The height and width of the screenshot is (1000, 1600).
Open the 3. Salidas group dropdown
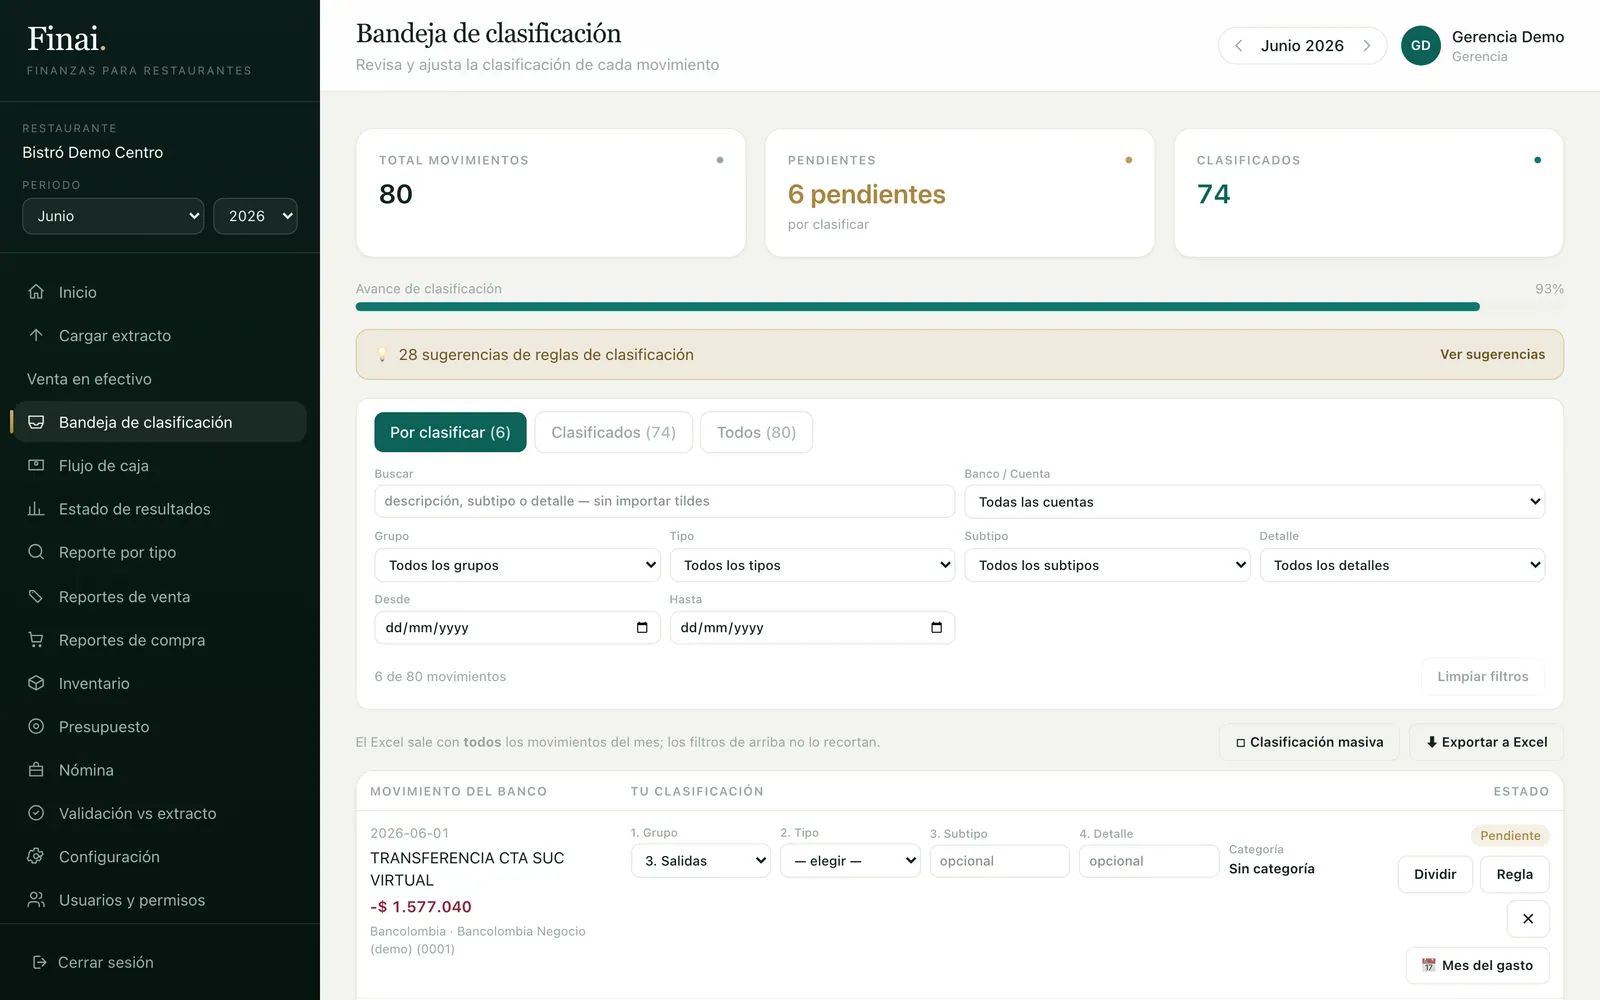coord(701,861)
